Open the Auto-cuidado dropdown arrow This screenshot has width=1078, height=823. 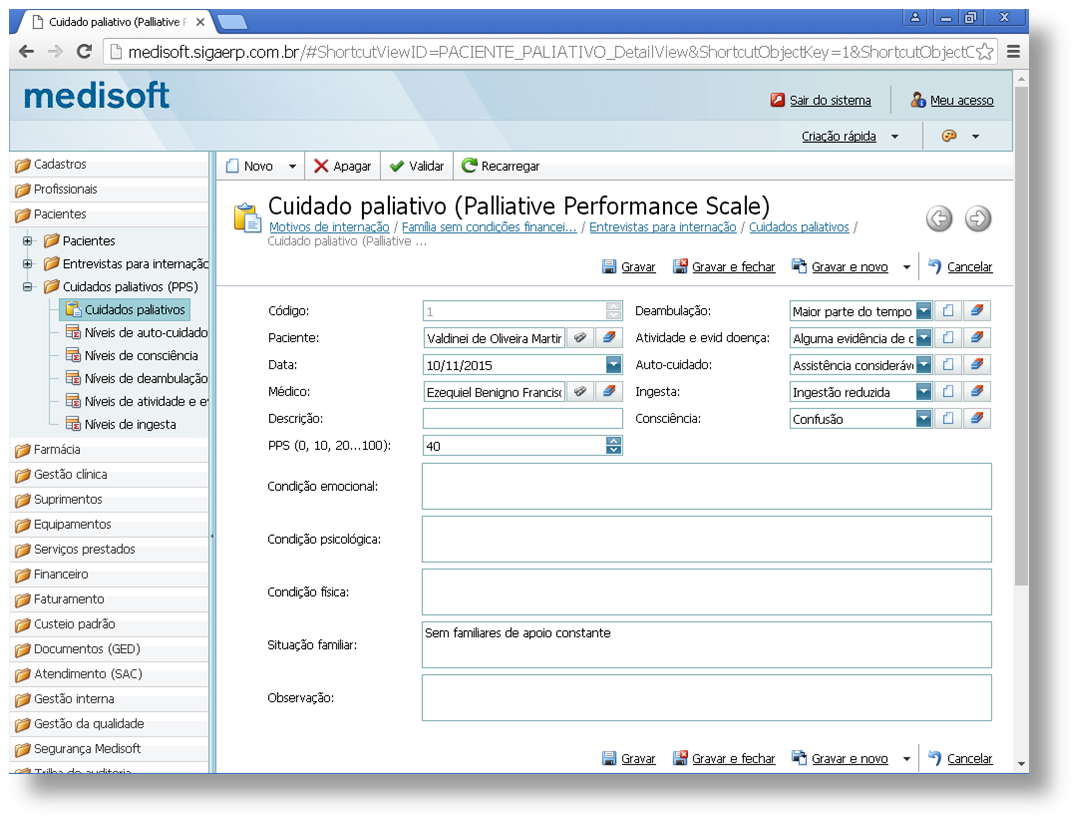pos(923,364)
